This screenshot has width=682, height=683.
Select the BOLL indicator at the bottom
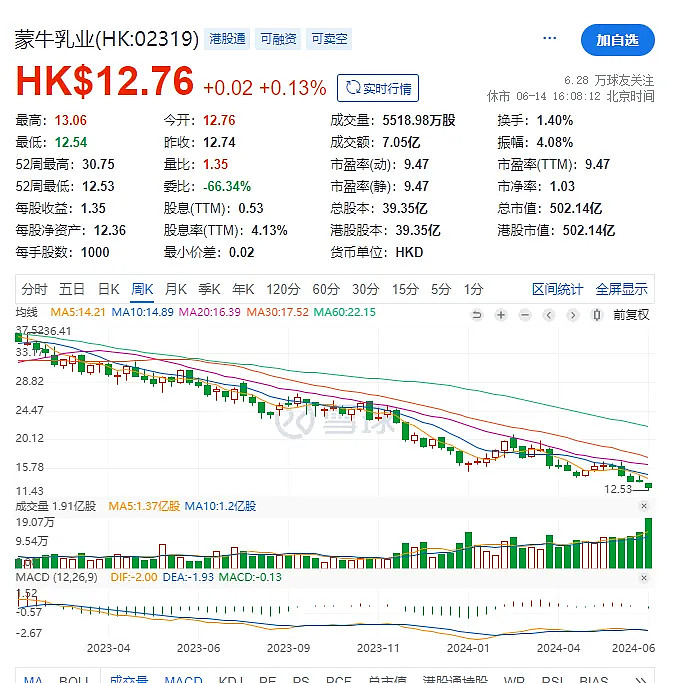click(74, 680)
